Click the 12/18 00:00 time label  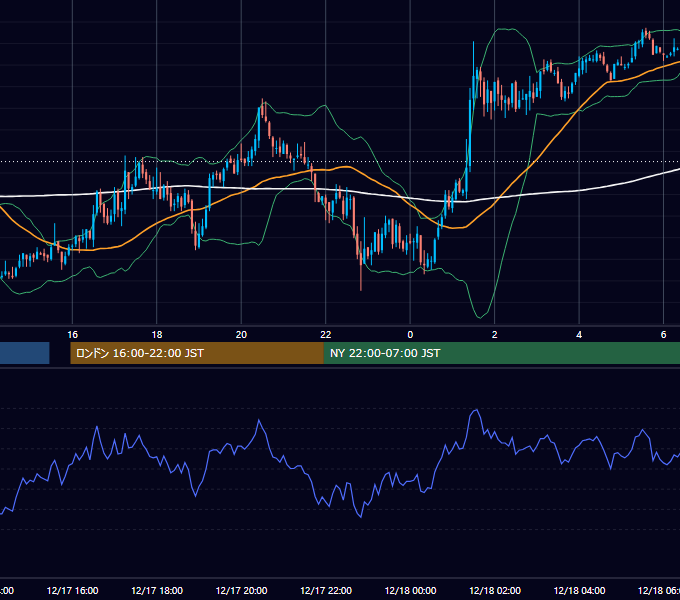pos(410,590)
